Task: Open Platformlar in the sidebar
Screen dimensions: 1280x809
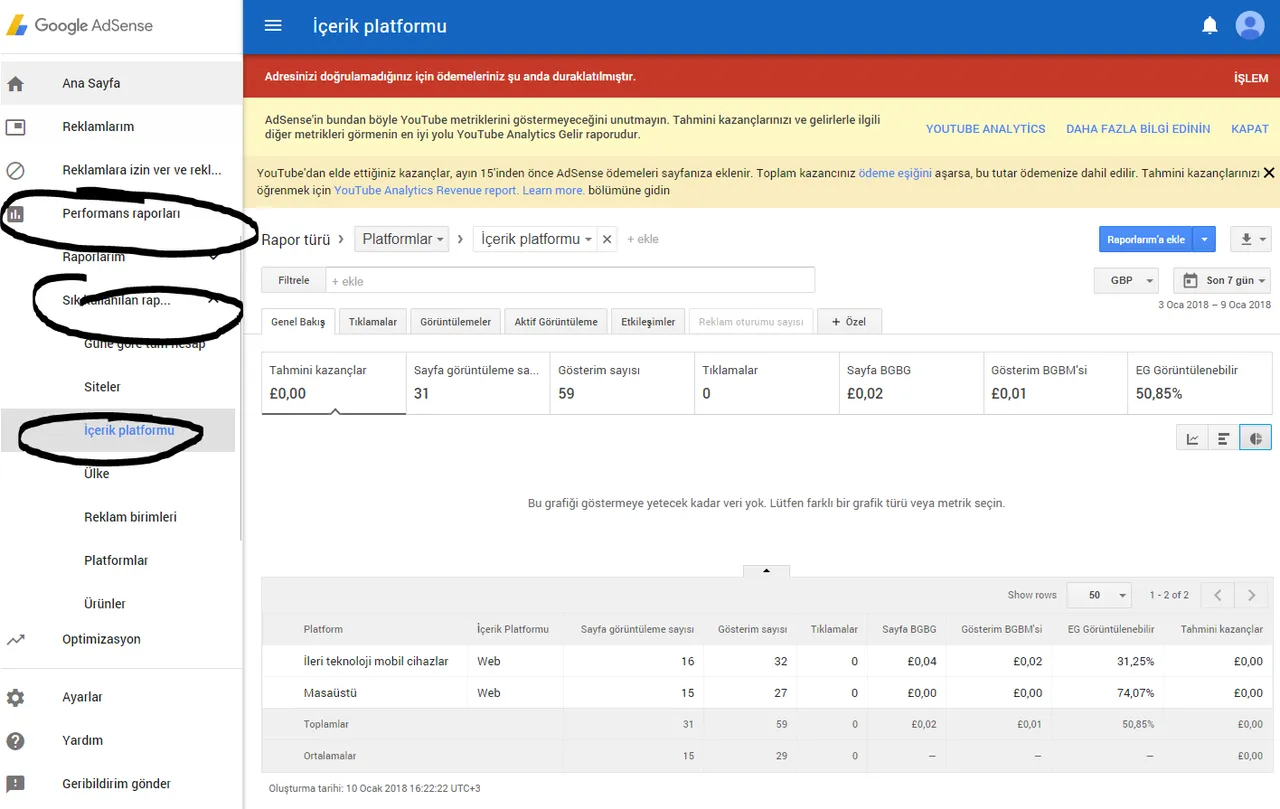Action: tap(116, 561)
